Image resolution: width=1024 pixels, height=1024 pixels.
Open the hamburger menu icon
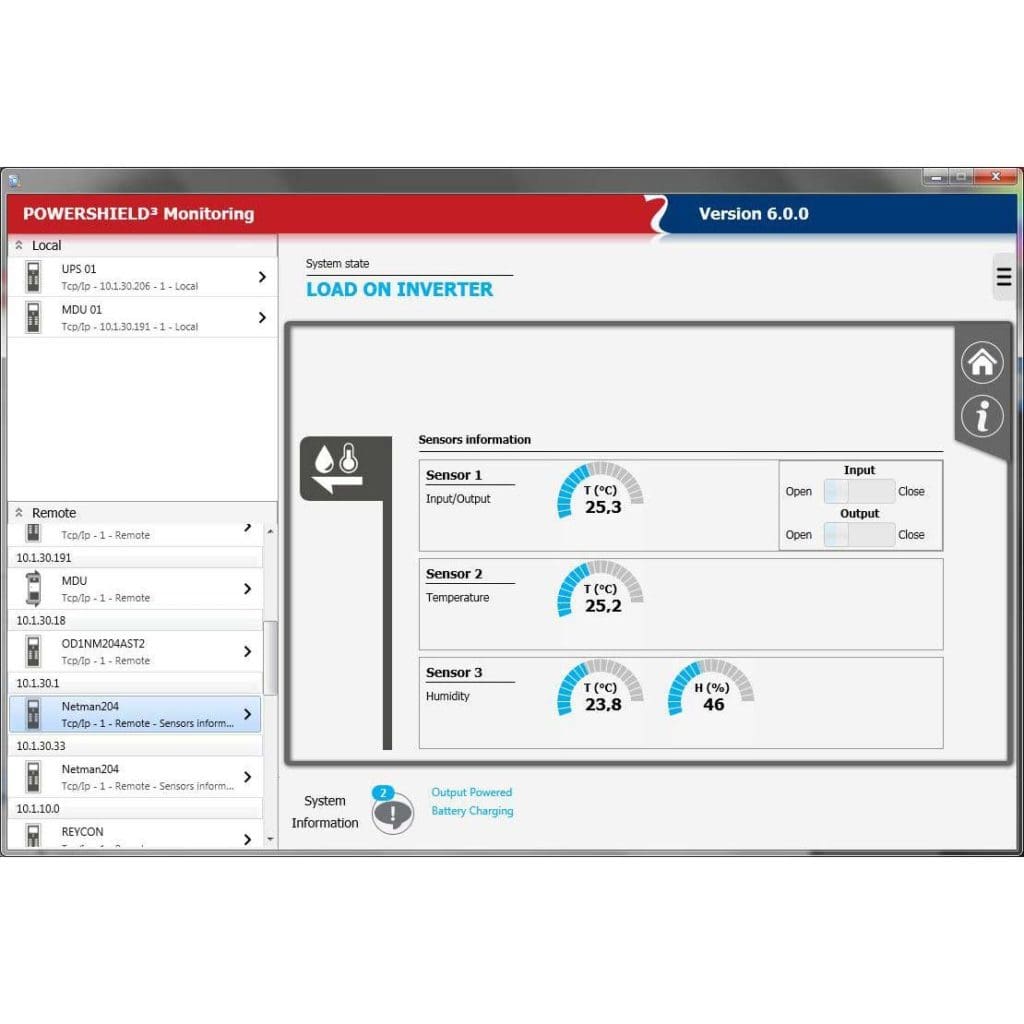[x=1004, y=277]
